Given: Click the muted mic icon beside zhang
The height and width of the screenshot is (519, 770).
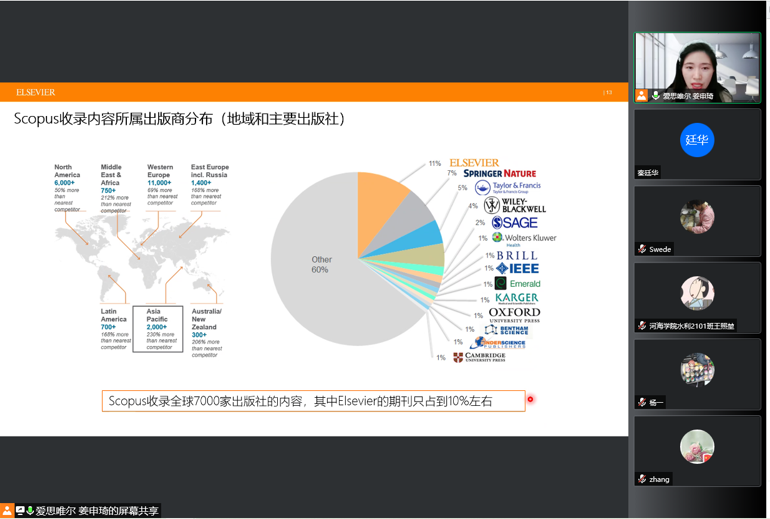Looking at the screenshot, I should (642, 479).
